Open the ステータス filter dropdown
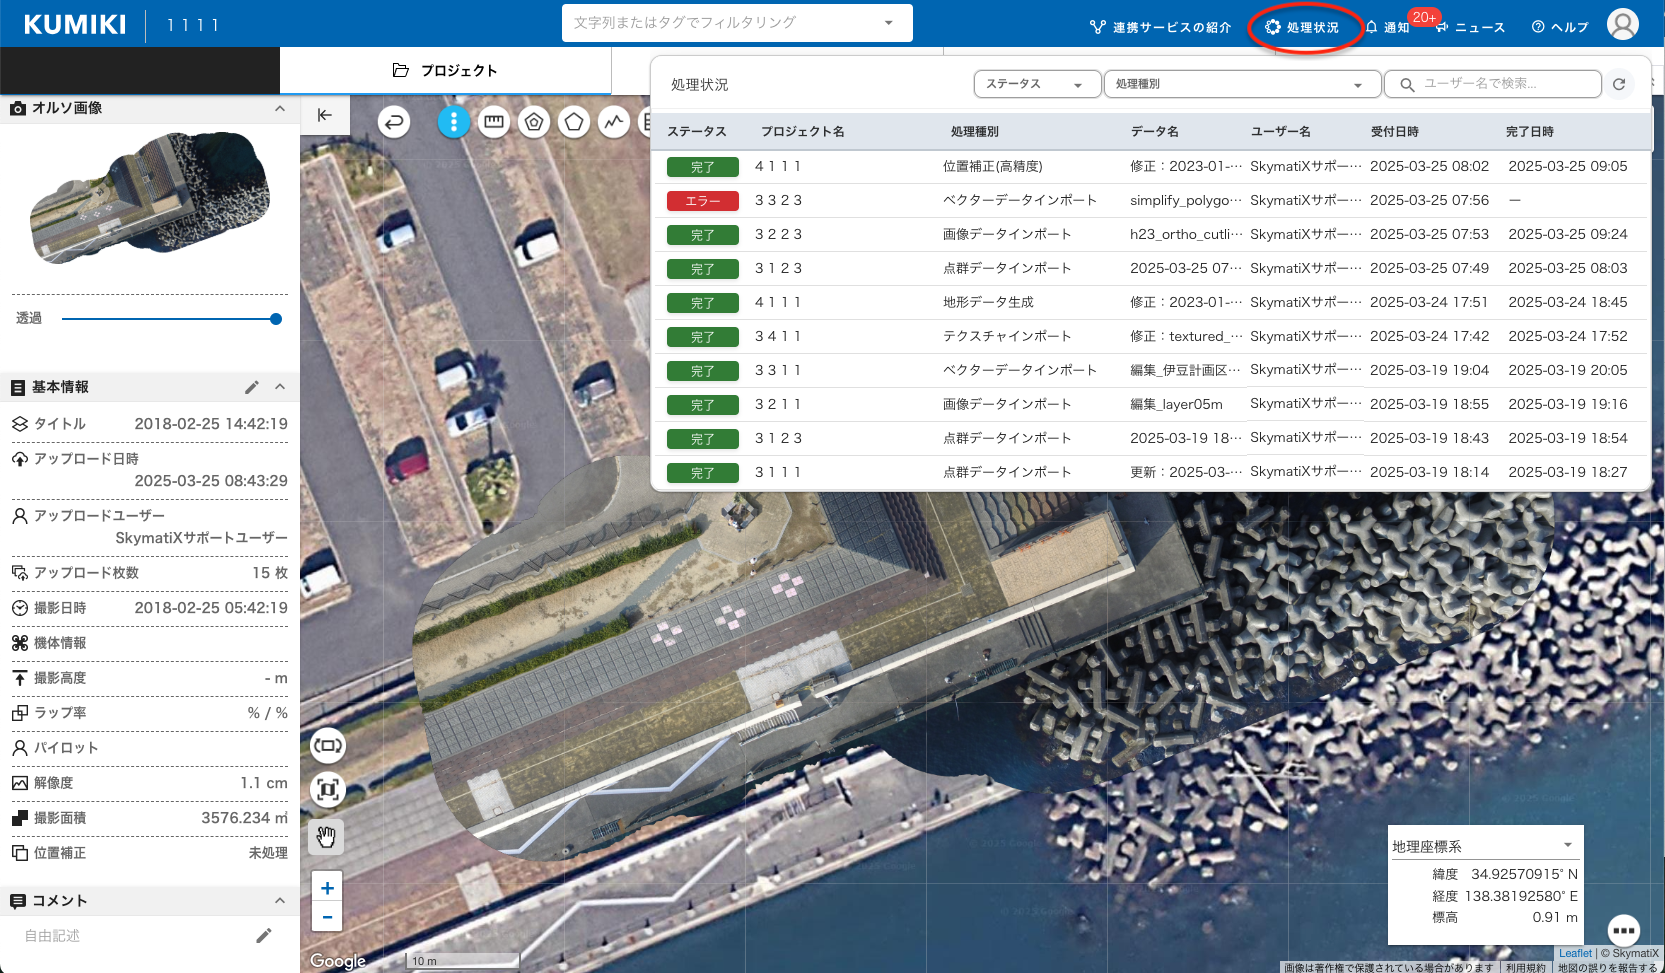Screen dimensions: 1665x973 coord(1036,84)
